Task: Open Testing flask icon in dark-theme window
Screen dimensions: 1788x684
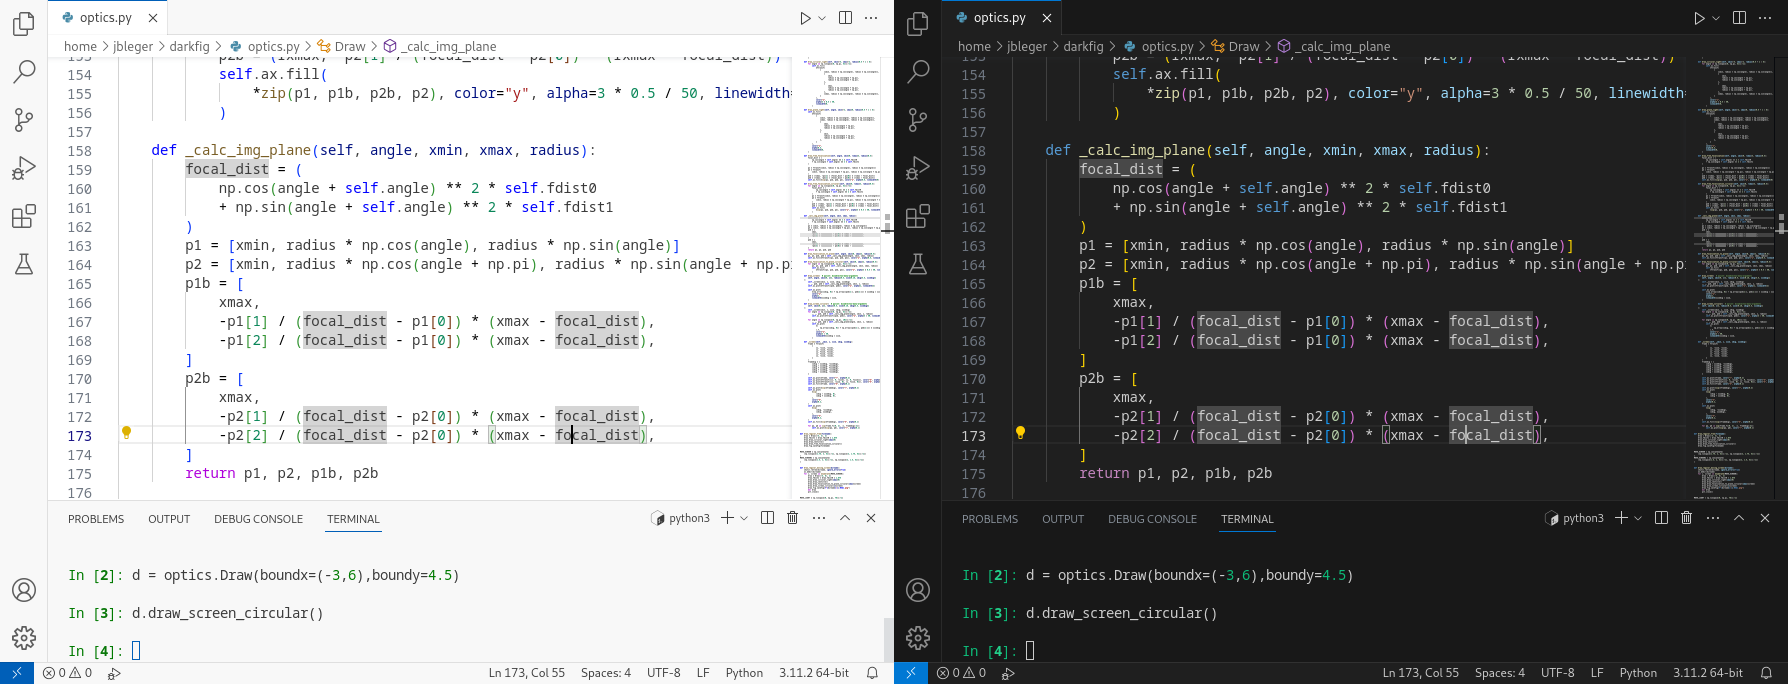Action: click(x=917, y=264)
